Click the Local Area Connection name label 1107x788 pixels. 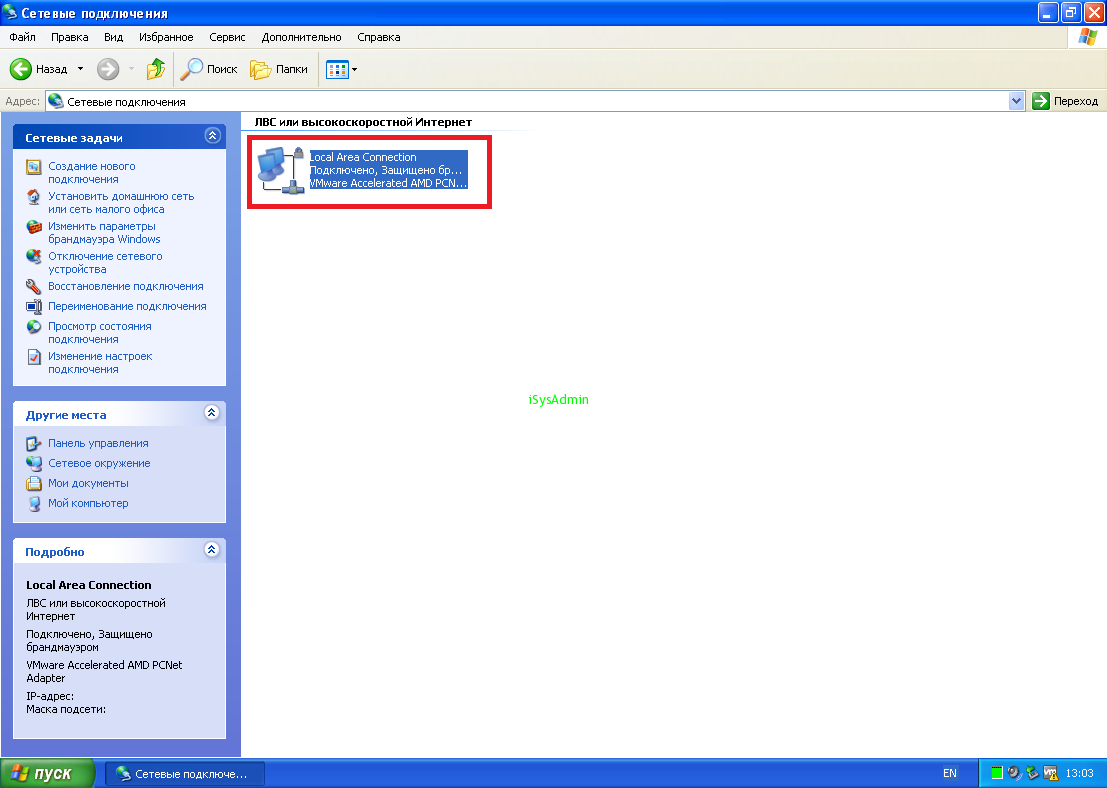pyautogui.click(x=364, y=157)
